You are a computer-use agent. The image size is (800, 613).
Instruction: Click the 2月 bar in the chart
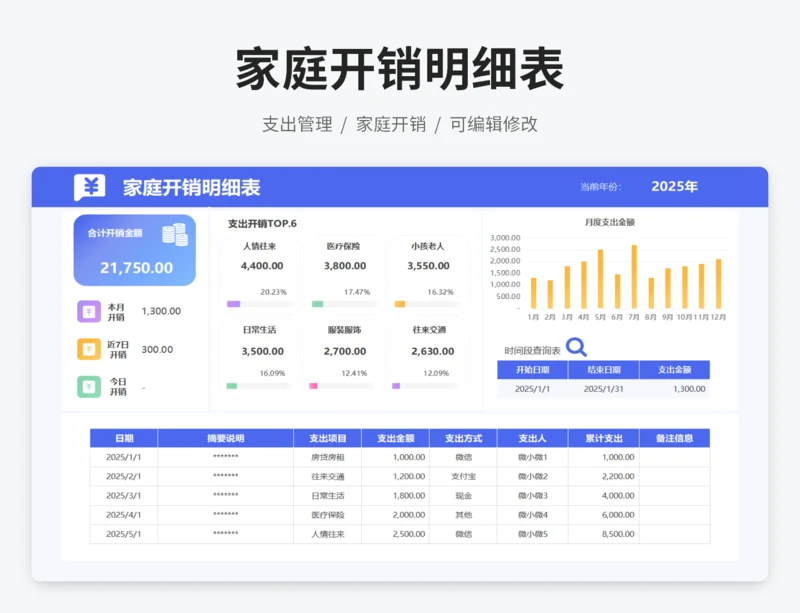coord(550,295)
